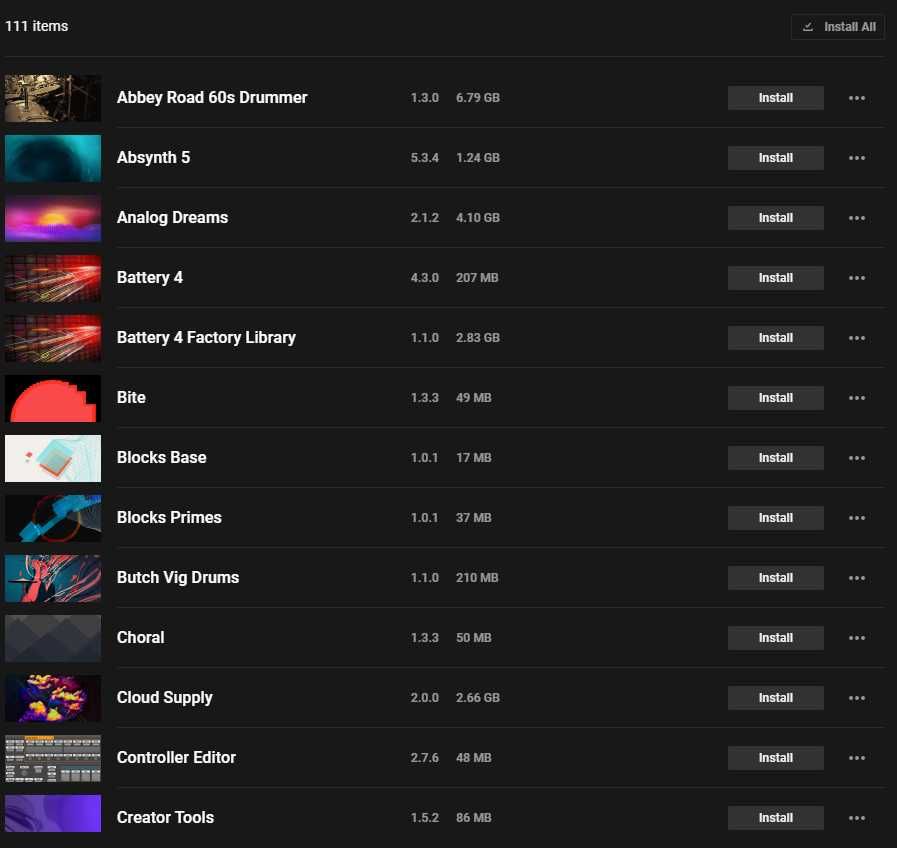Click the Butch Vig Drums artwork thumbnail
This screenshot has width=897, height=848.
pos(53,578)
